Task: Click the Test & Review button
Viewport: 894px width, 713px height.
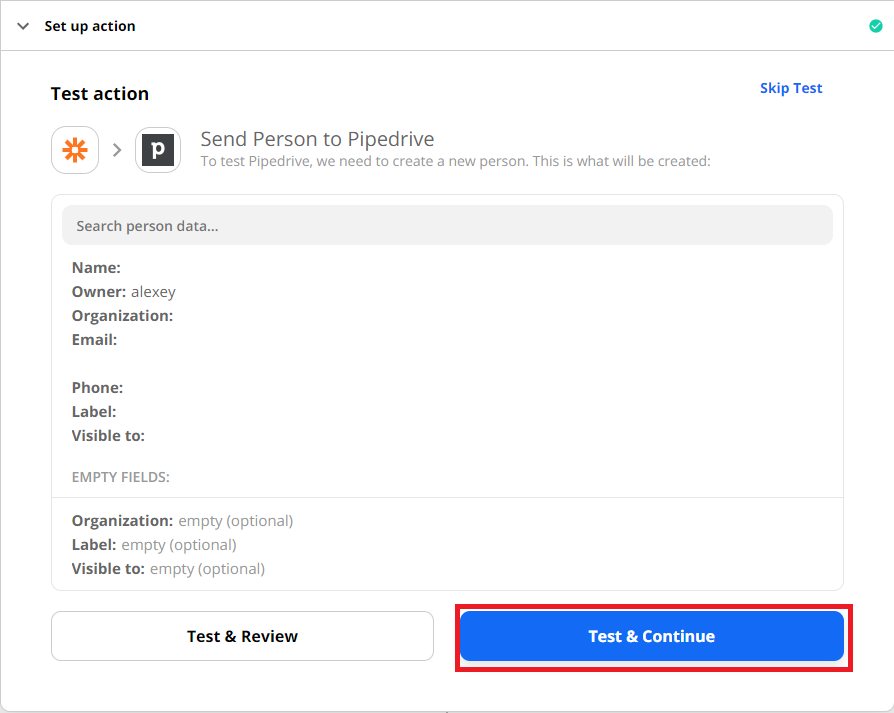Action: 242,636
